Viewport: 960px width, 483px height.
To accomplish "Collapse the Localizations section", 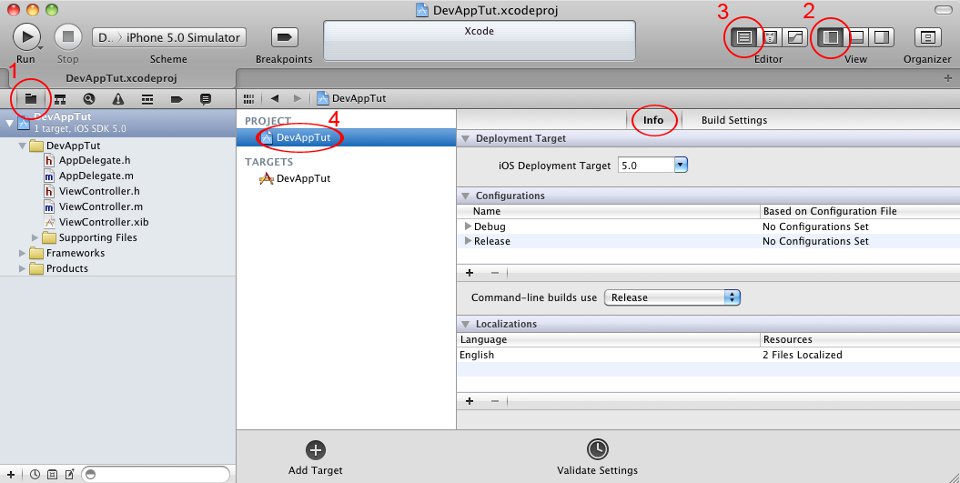I will 465,324.
